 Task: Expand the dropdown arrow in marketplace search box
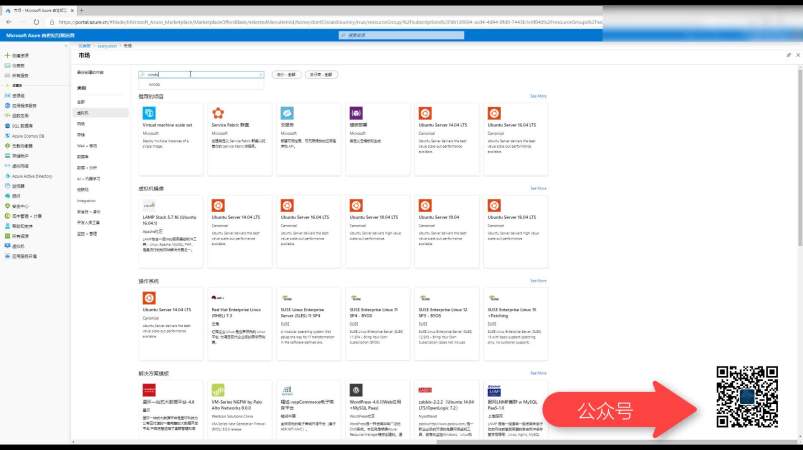261,75
